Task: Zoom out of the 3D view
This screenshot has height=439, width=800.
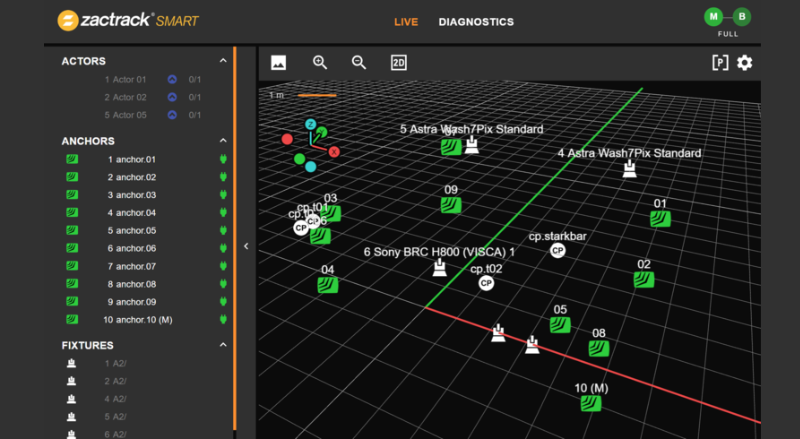Action: click(x=359, y=63)
